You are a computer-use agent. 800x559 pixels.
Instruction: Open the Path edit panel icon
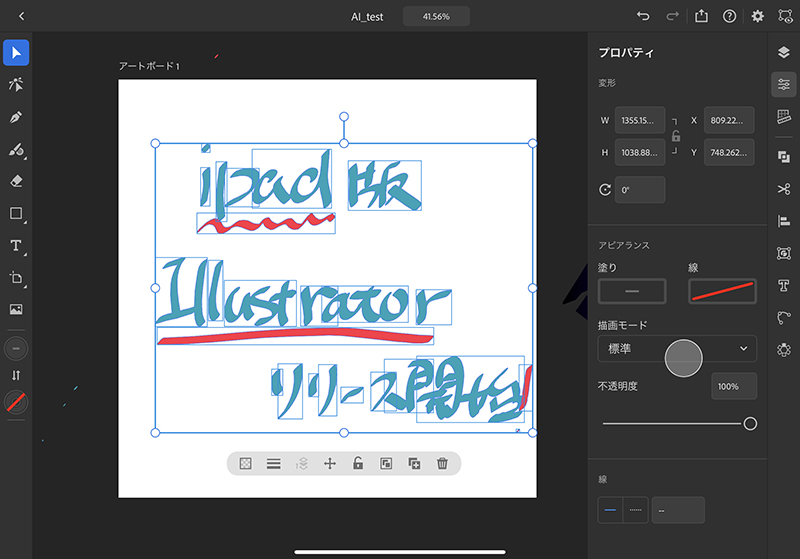(784, 317)
